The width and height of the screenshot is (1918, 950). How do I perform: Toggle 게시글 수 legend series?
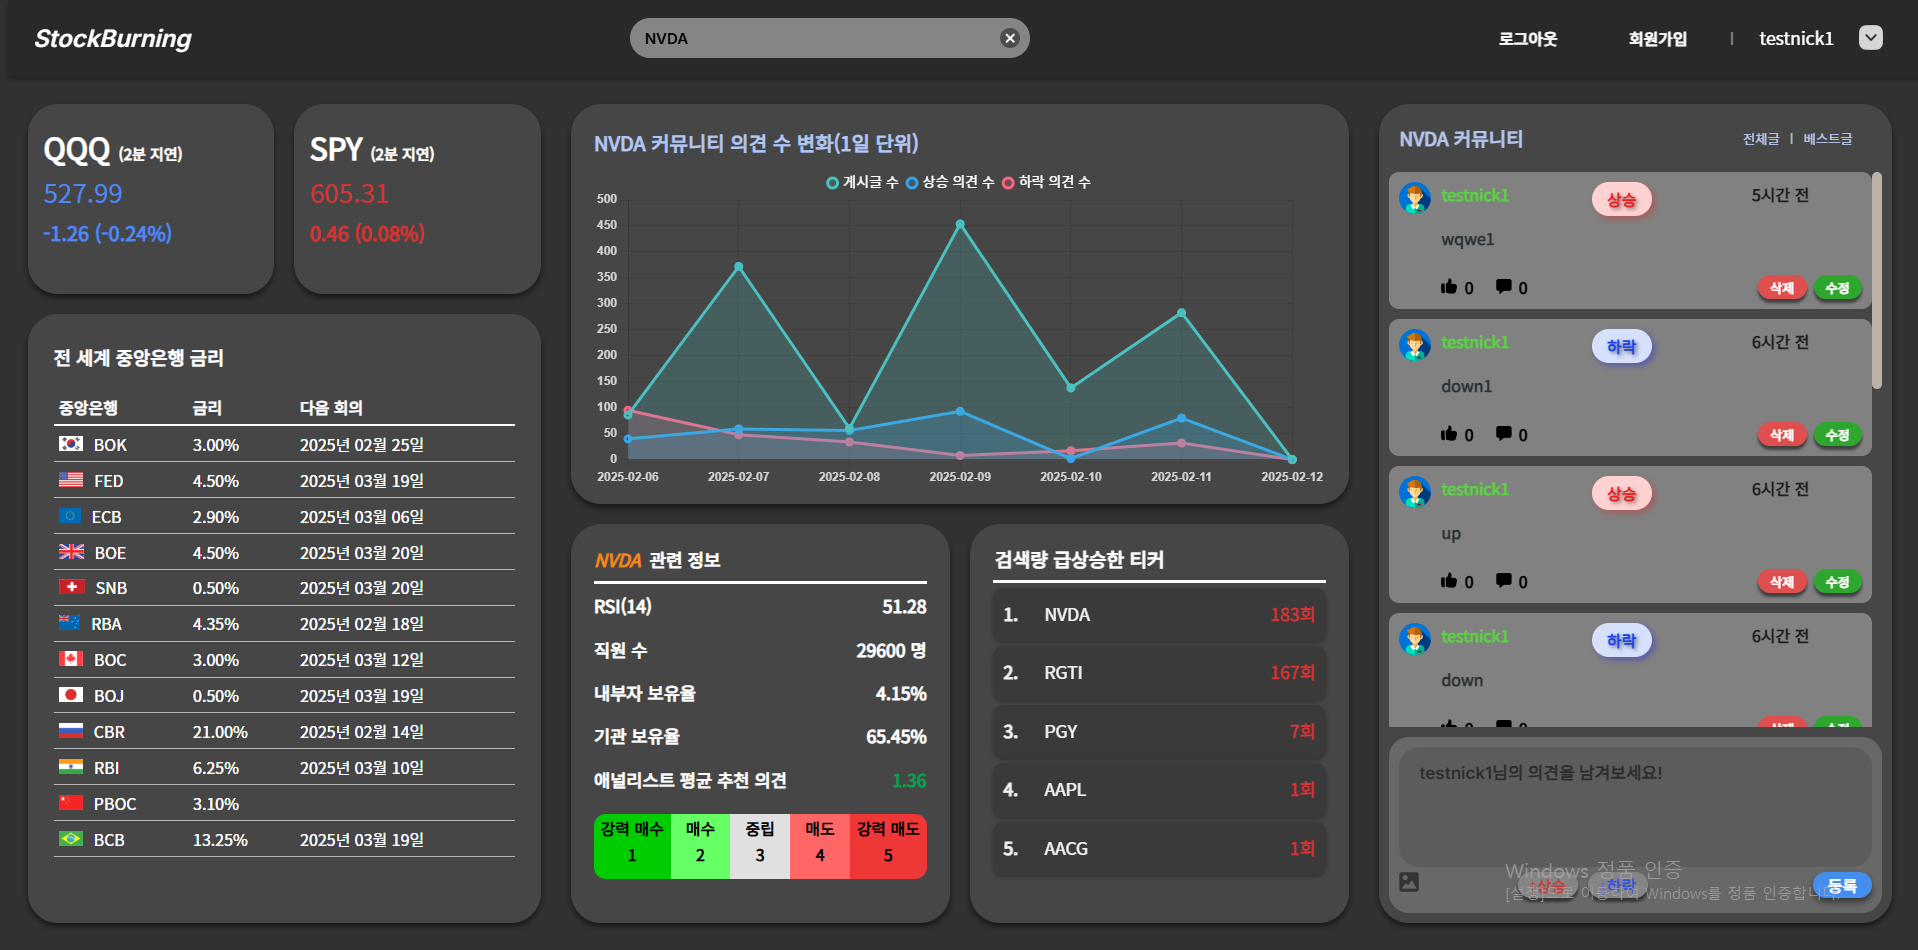click(861, 182)
